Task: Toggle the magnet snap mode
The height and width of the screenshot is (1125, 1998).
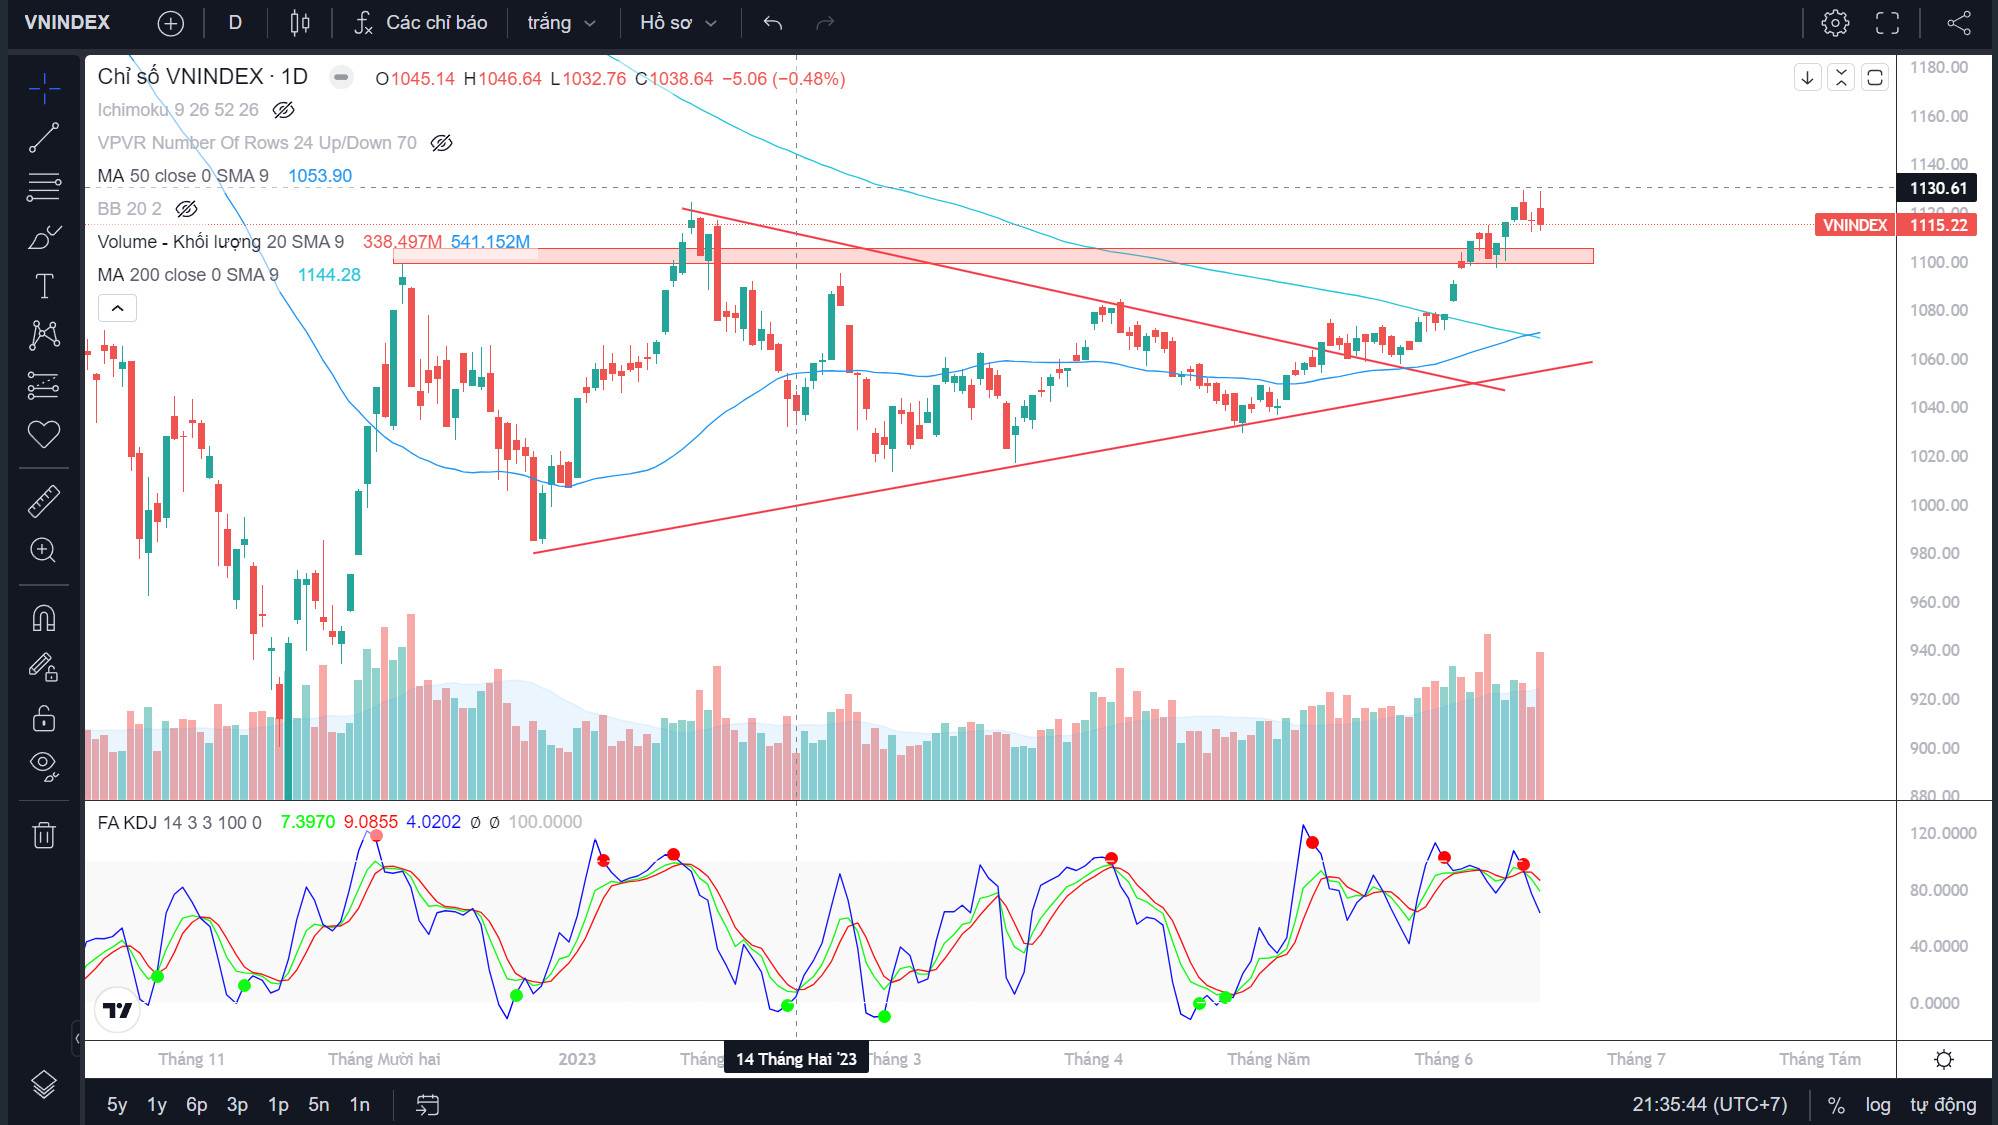Action: [x=44, y=618]
